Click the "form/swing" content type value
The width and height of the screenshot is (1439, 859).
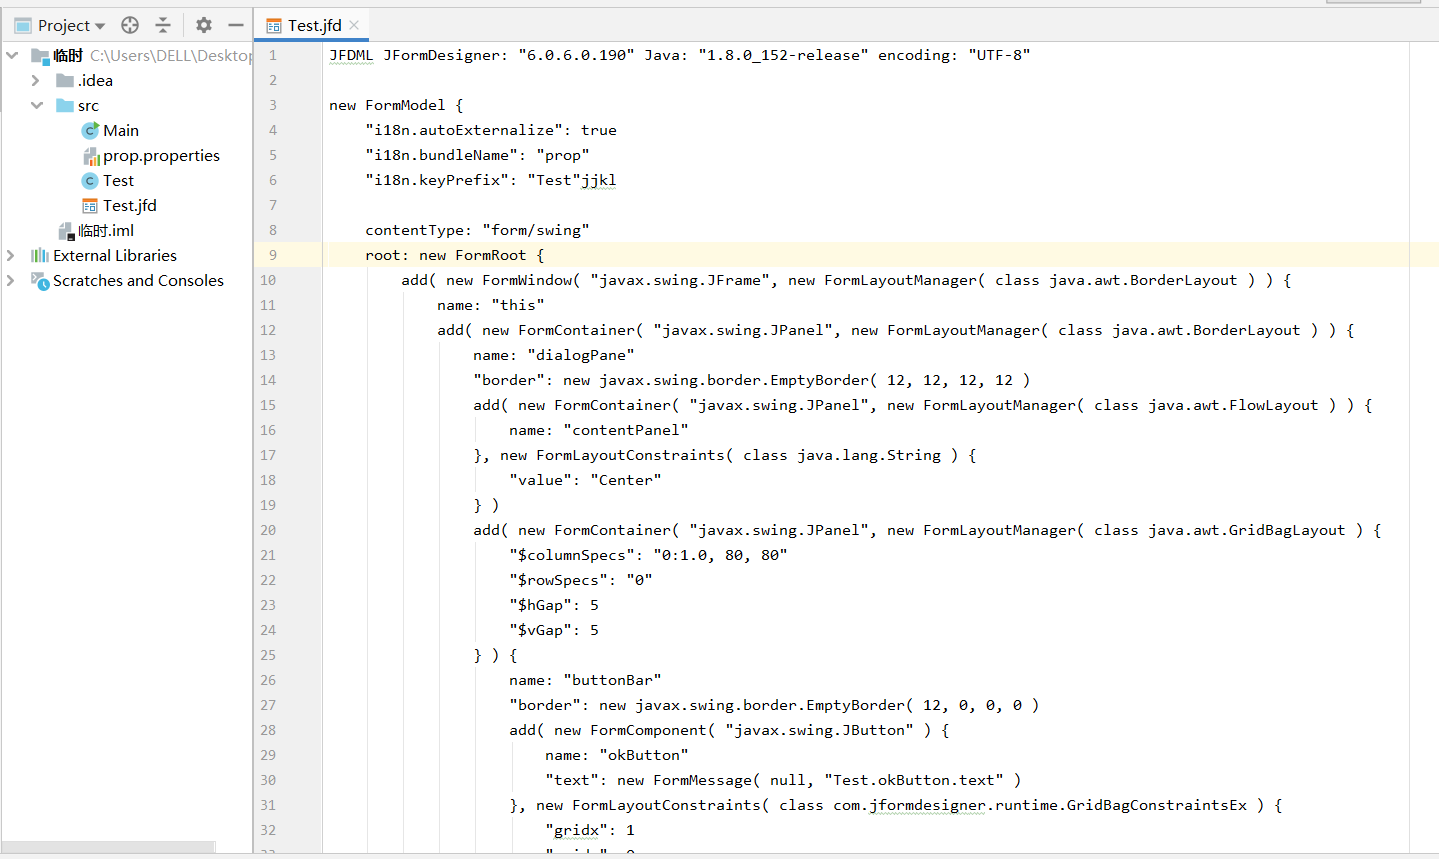pyautogui.click(x=536, y=230)
